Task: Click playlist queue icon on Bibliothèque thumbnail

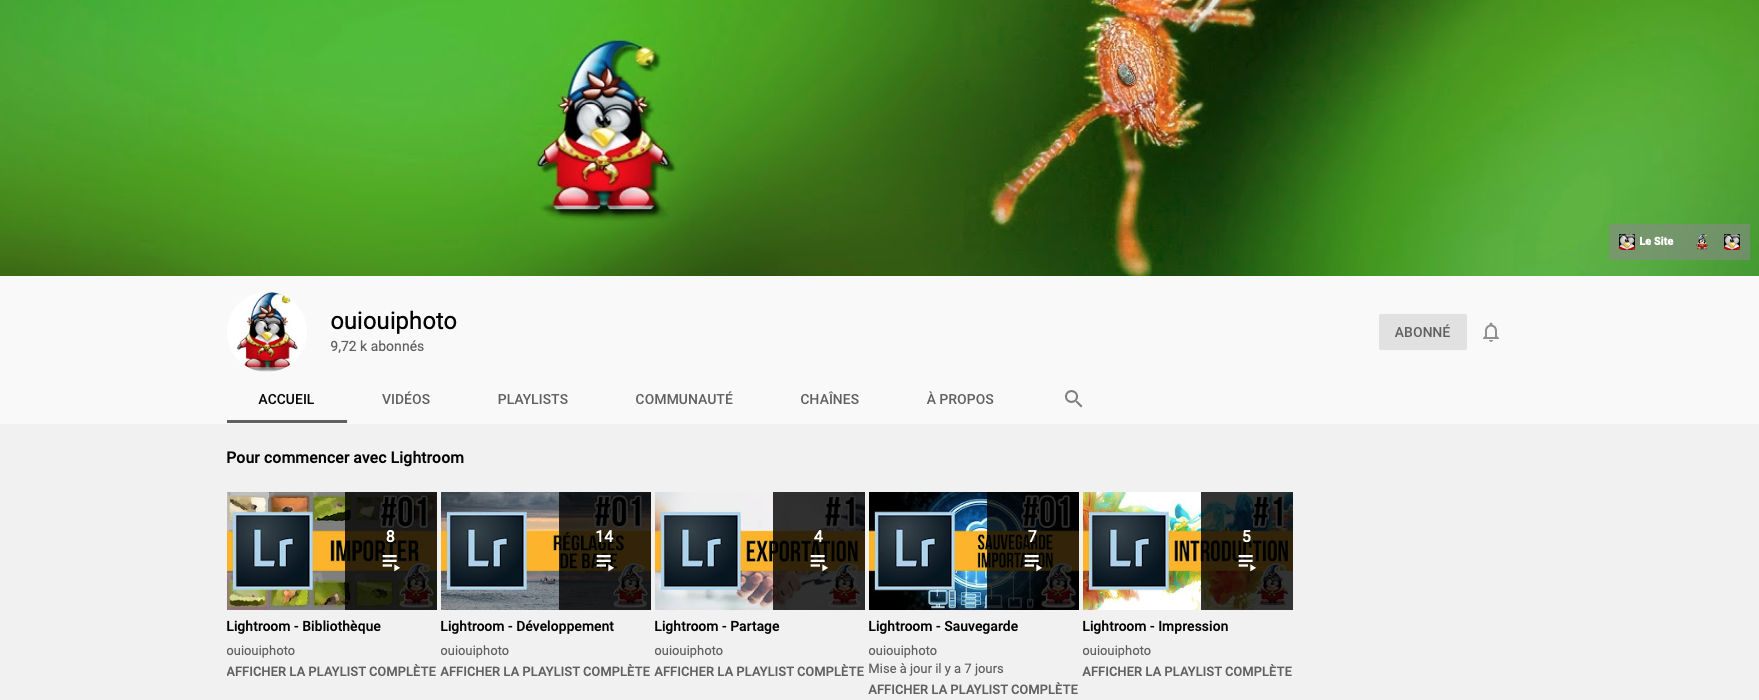Action: pos(391,563)
